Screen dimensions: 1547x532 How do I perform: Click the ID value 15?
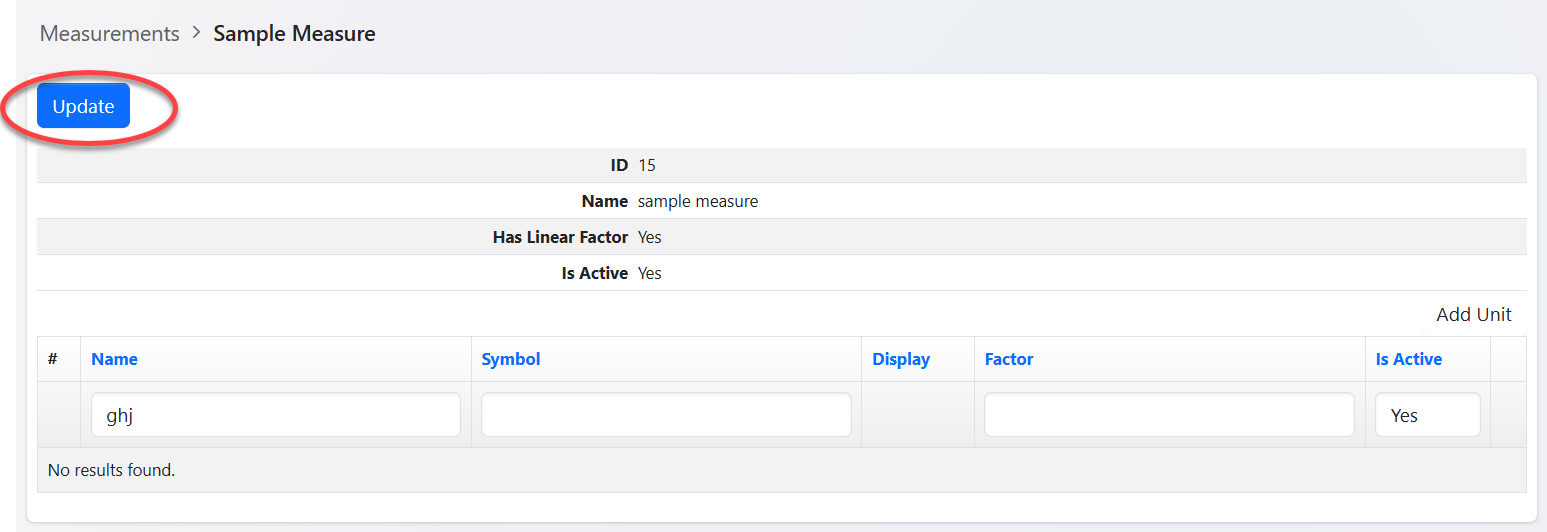pyautogui.click(x=646, y=165)
